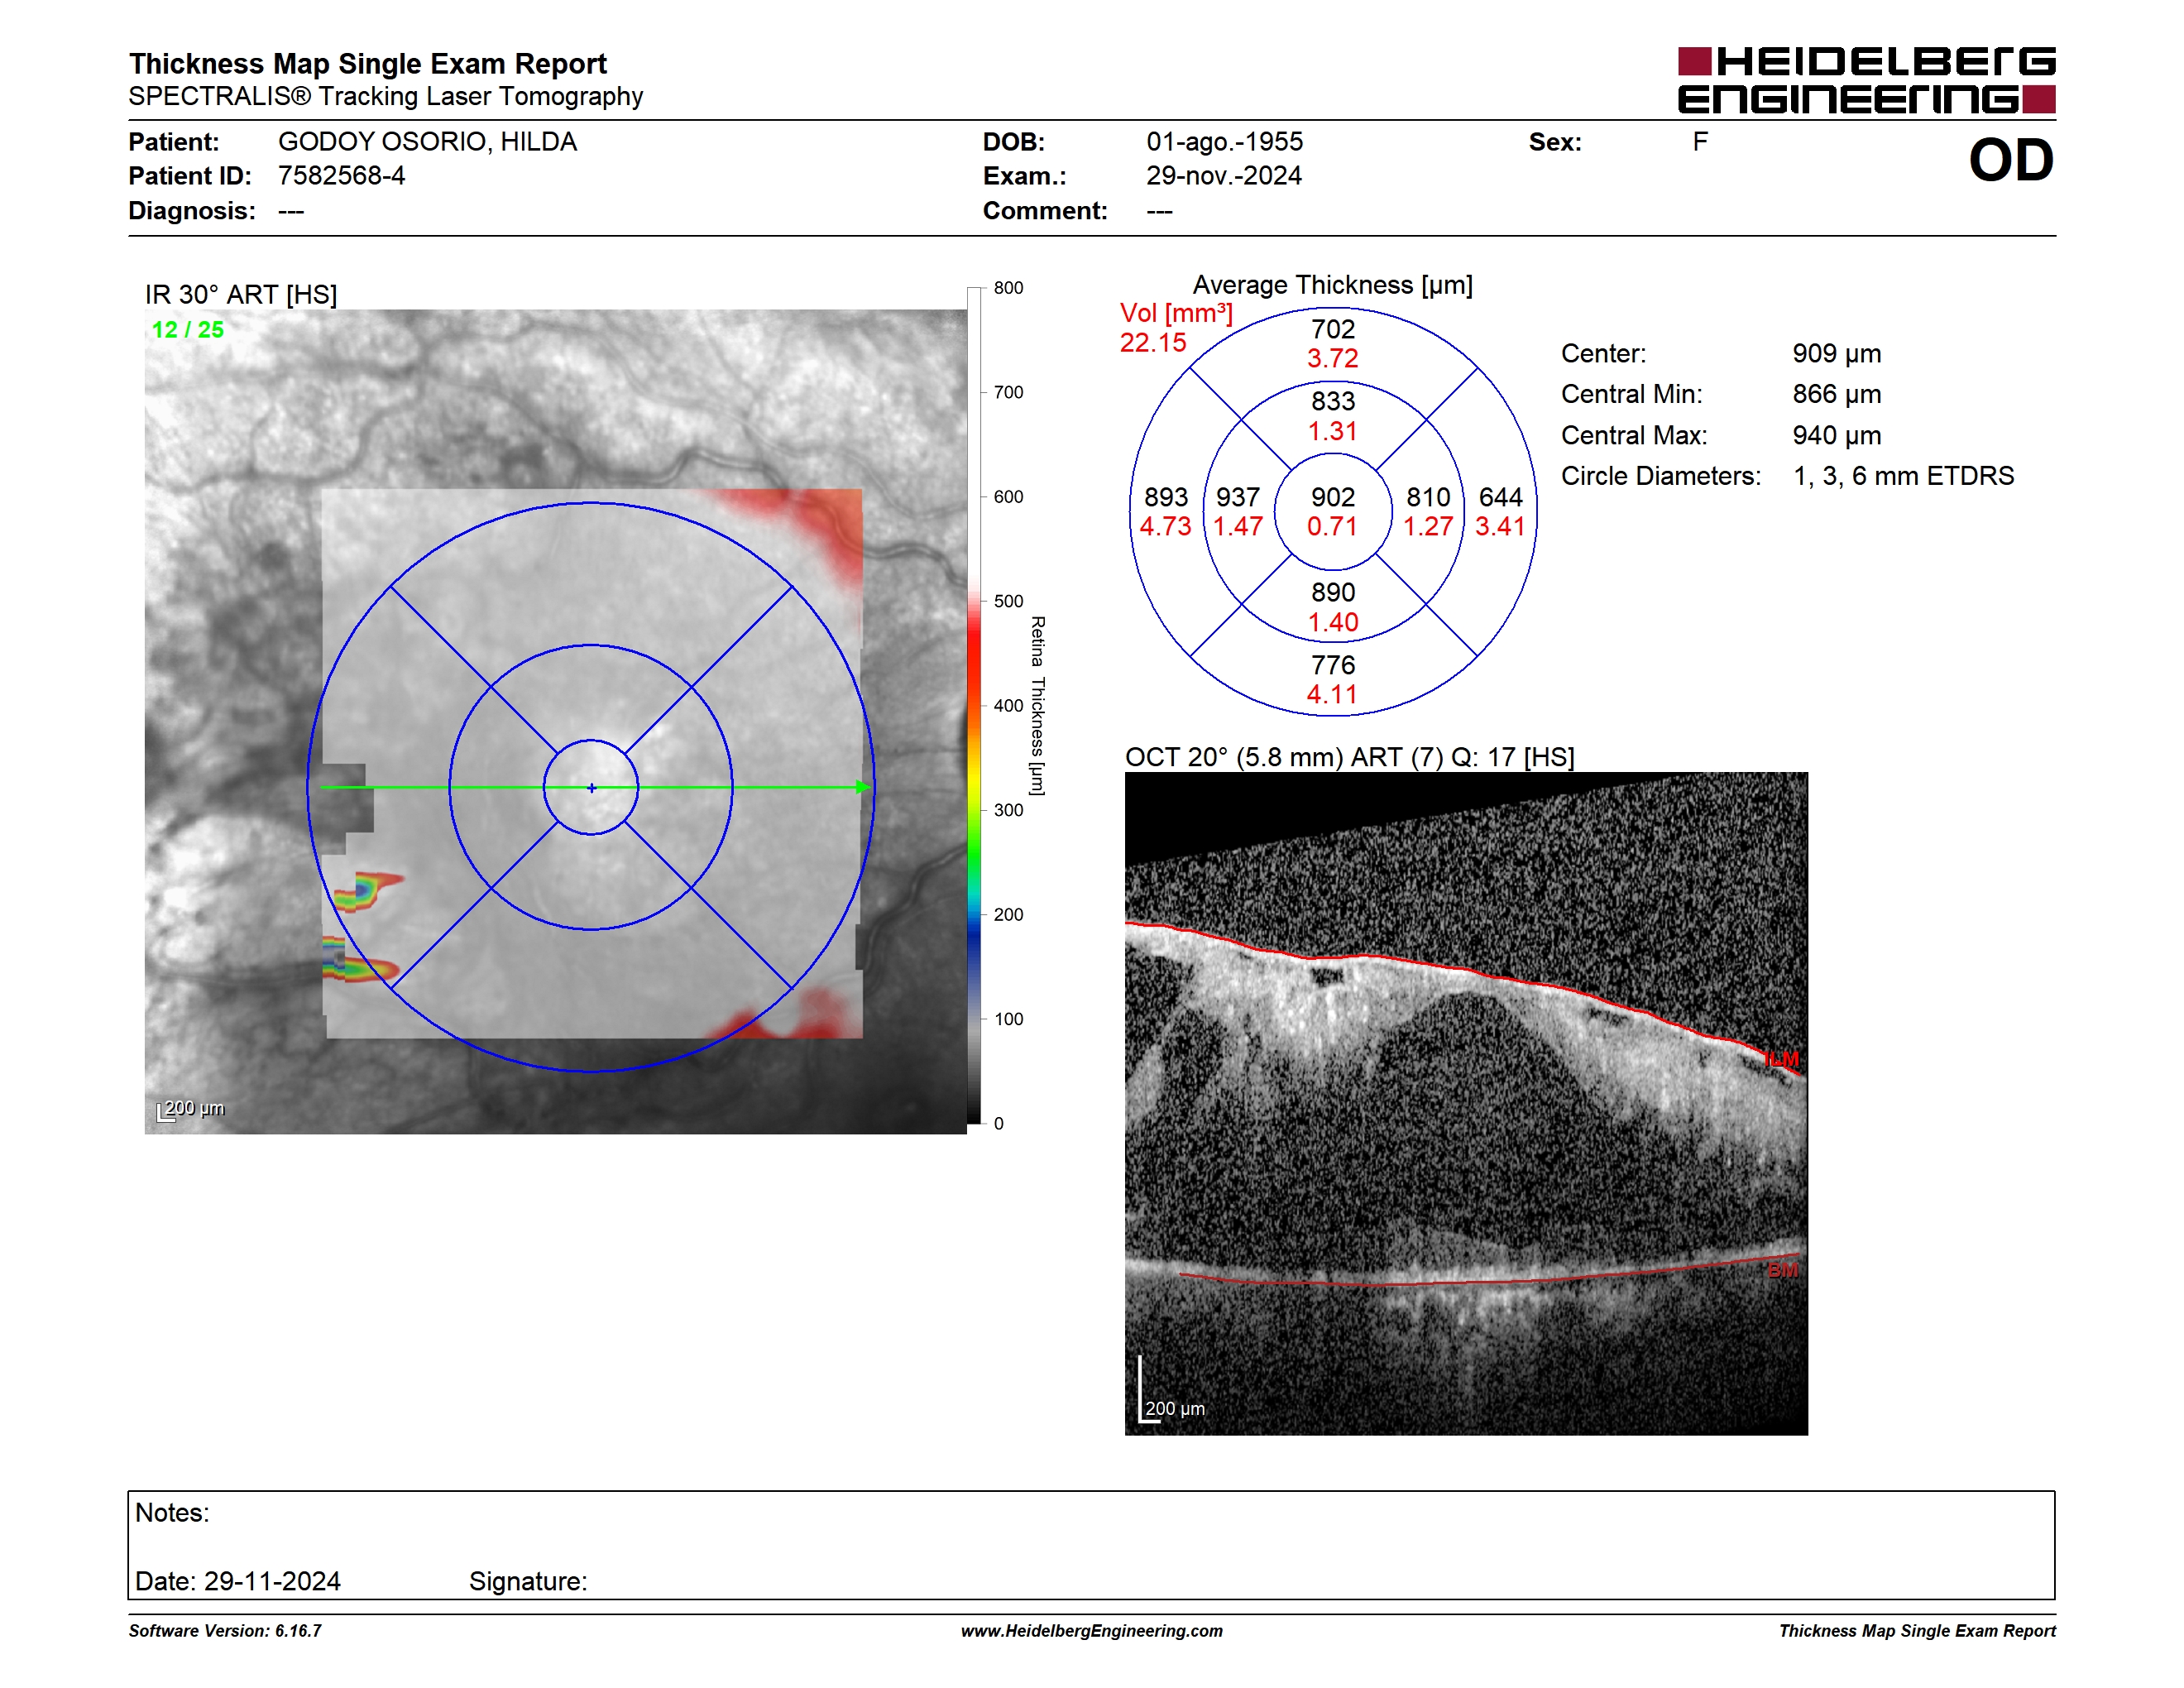Click the red ILM label on OCT scan
This screenshot has height=1688, width=2184.
(1781, 1059)
